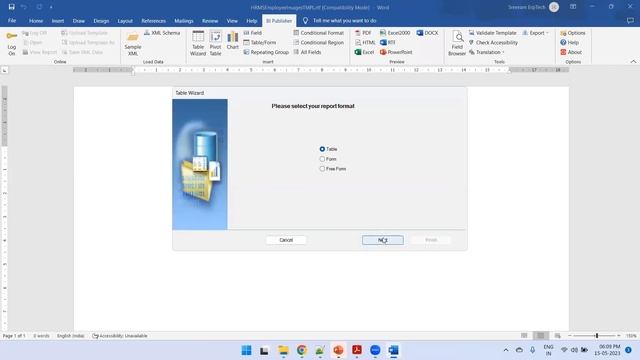This screenshot has width=640, height=360.
Task: Adjust the zoom slider handle
Action: (597, 336)
